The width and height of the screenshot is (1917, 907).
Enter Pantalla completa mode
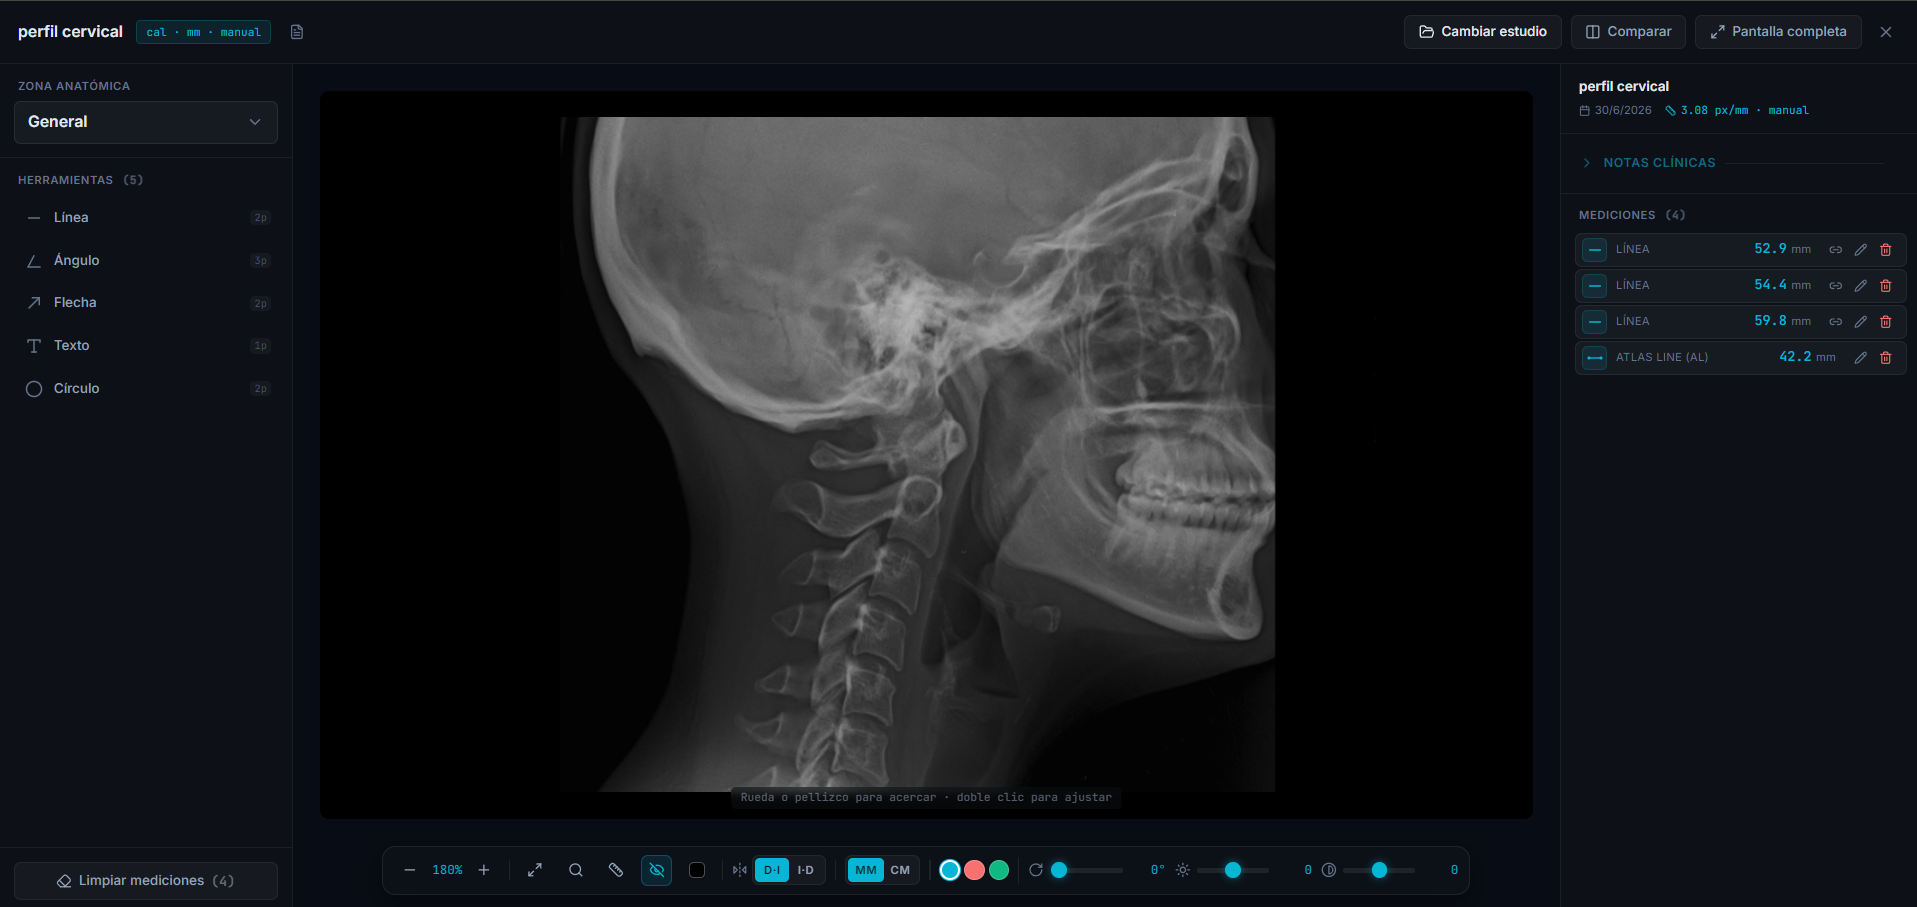click(x=1778, y=32)
